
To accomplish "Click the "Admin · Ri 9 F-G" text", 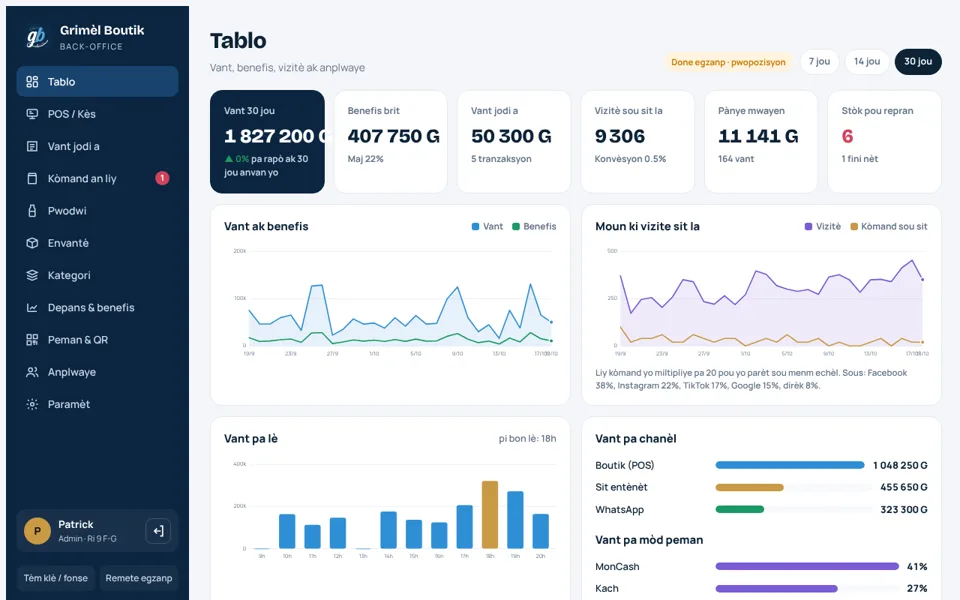I will pyautogui.click(x=88, y=539).
